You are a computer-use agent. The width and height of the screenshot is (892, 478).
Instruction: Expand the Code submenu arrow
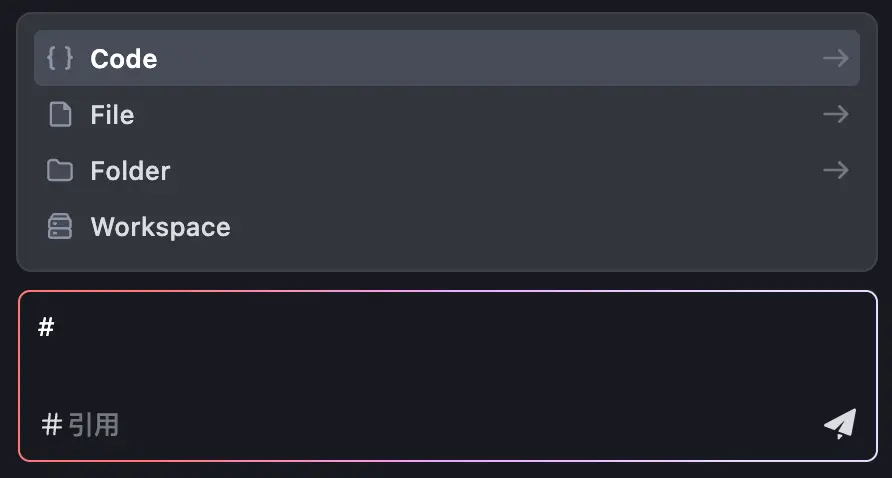pyautogui.click(x=835, y=58)
